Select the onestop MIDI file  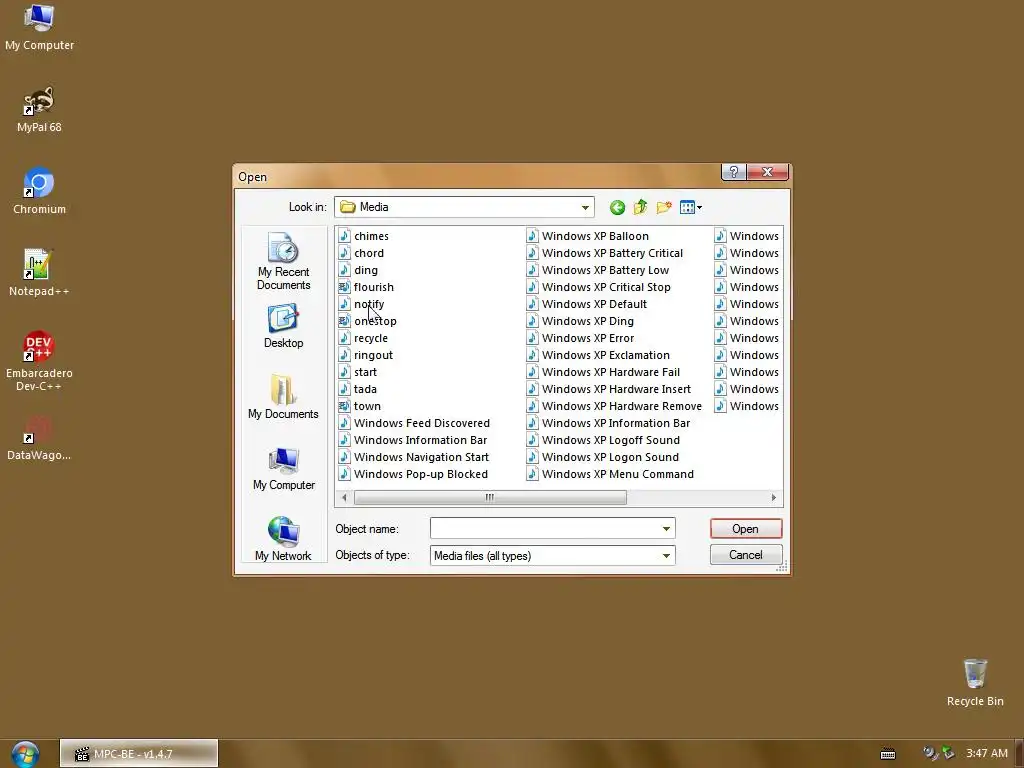[x=368, y=321]
